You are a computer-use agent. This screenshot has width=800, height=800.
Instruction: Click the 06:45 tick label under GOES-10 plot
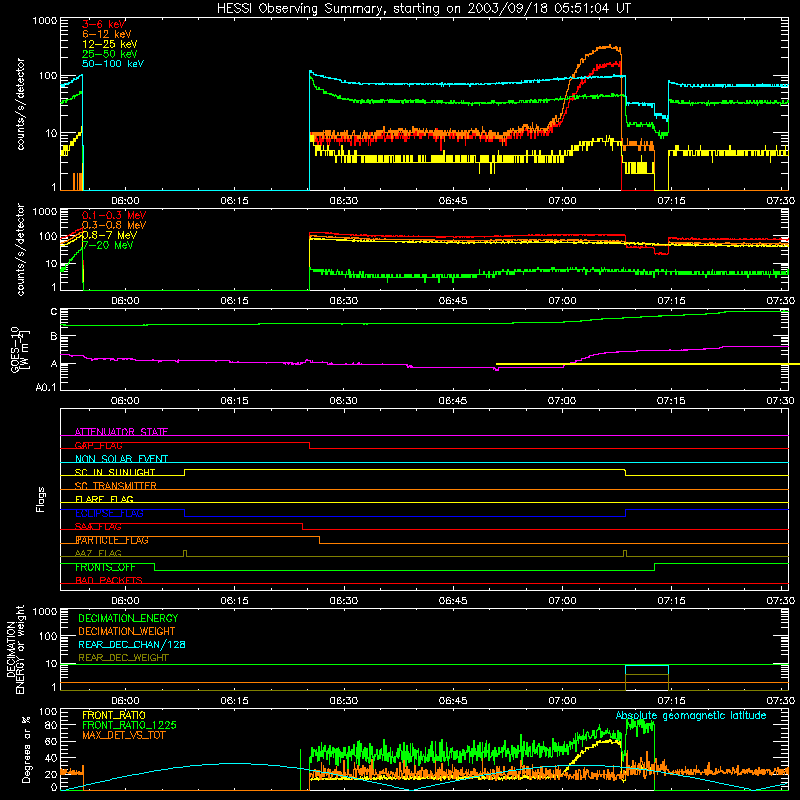point(453,401)
